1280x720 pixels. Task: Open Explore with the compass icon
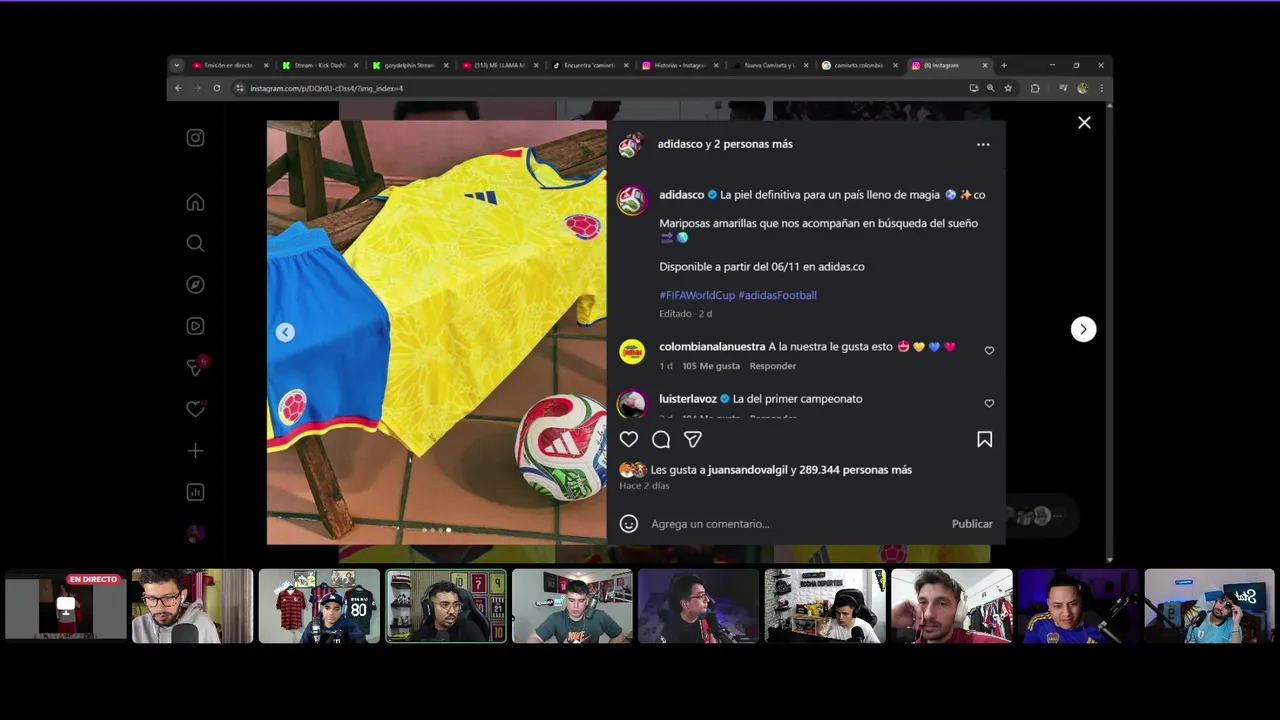click(195, 285)
